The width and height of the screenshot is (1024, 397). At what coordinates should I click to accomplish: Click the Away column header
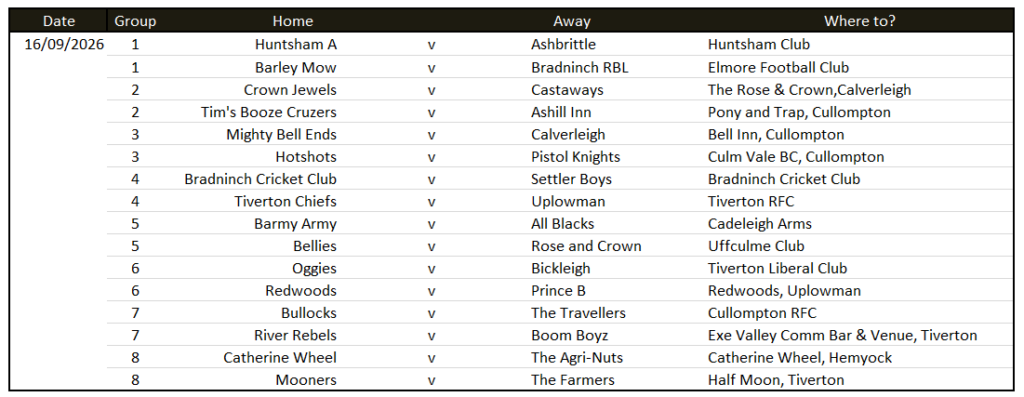click(571, 21)
